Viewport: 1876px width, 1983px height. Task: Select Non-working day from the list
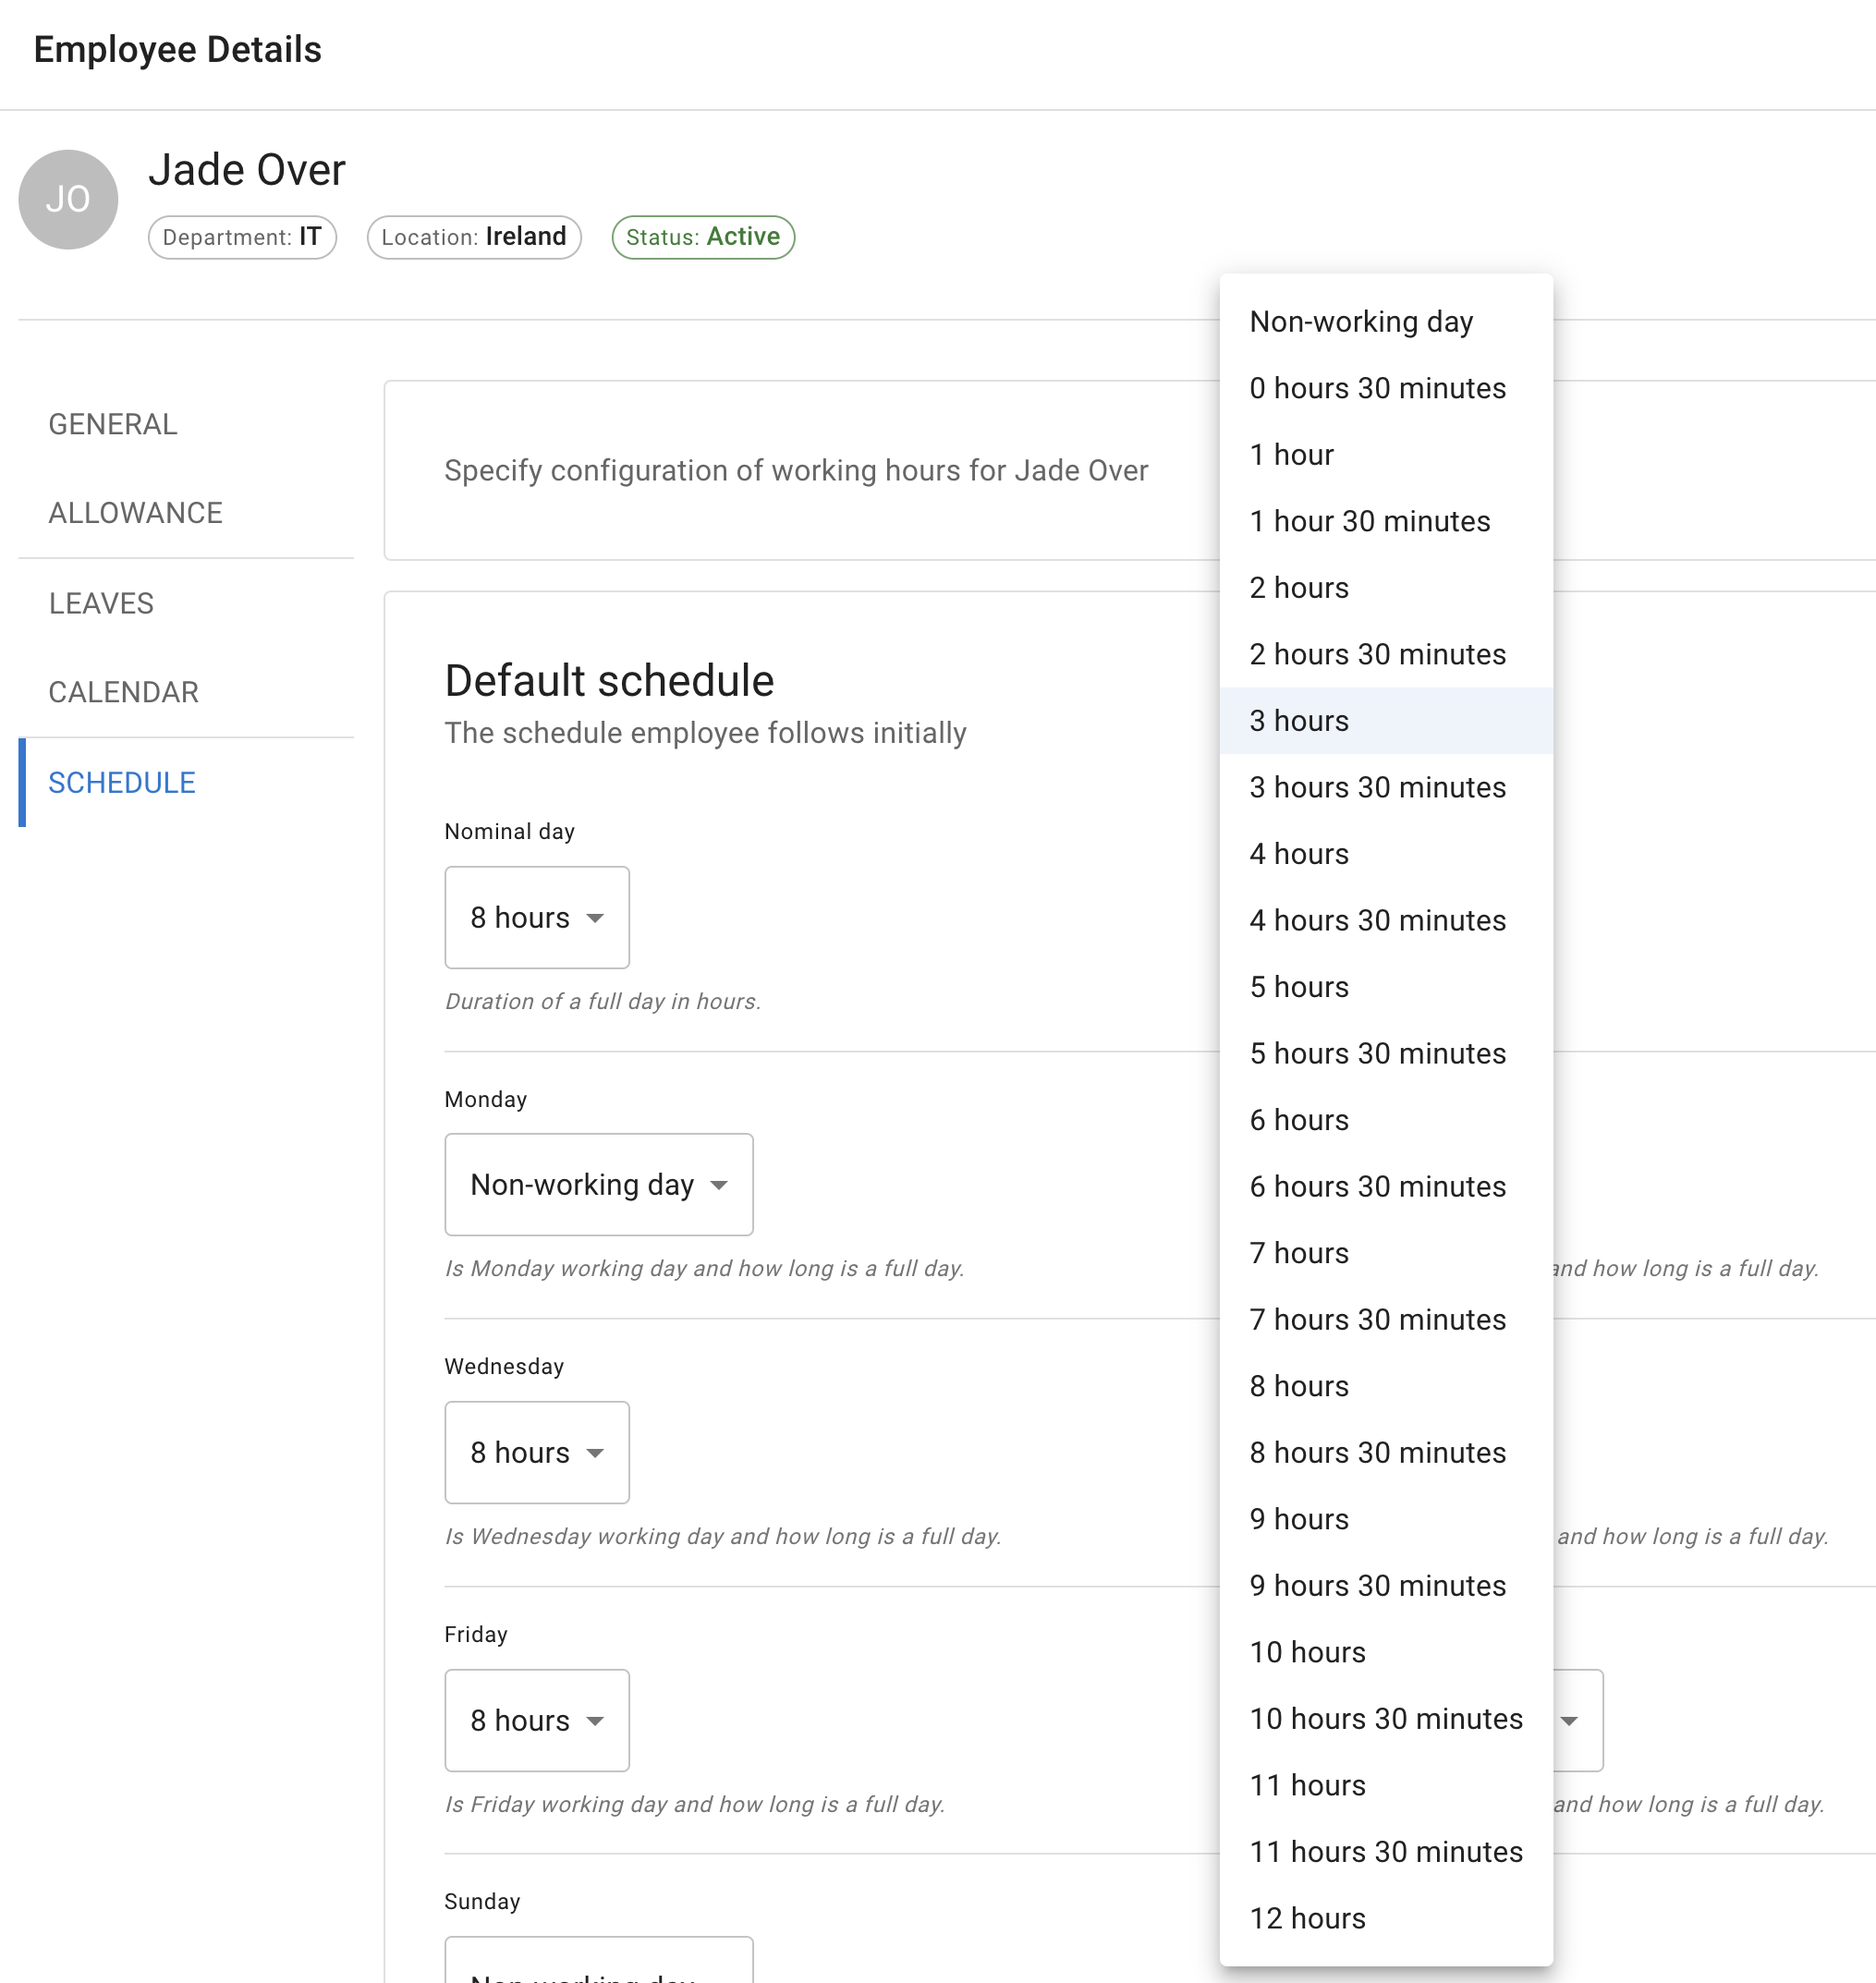click(1361, 321)
